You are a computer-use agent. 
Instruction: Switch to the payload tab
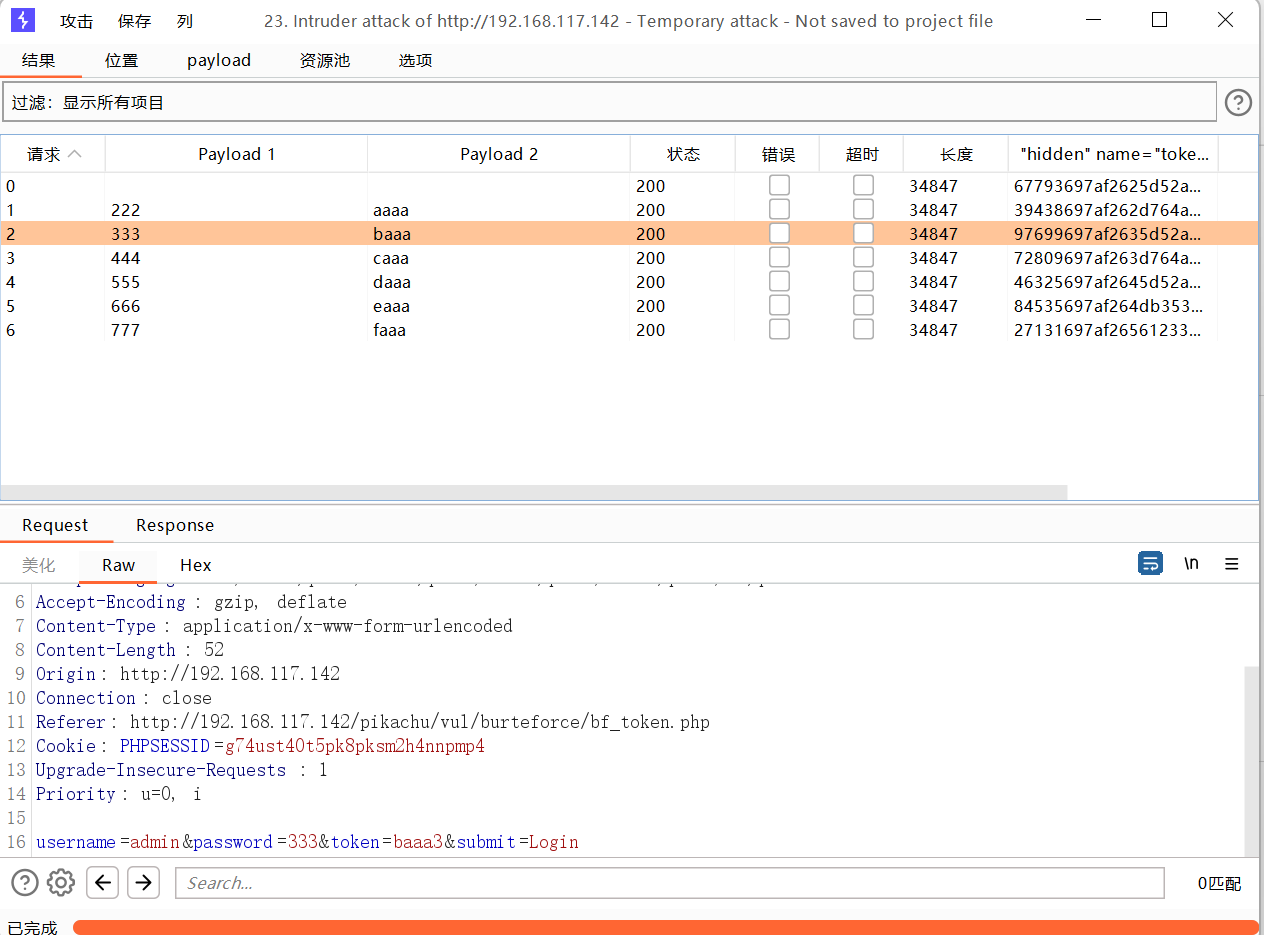click(x=219, y=60)
